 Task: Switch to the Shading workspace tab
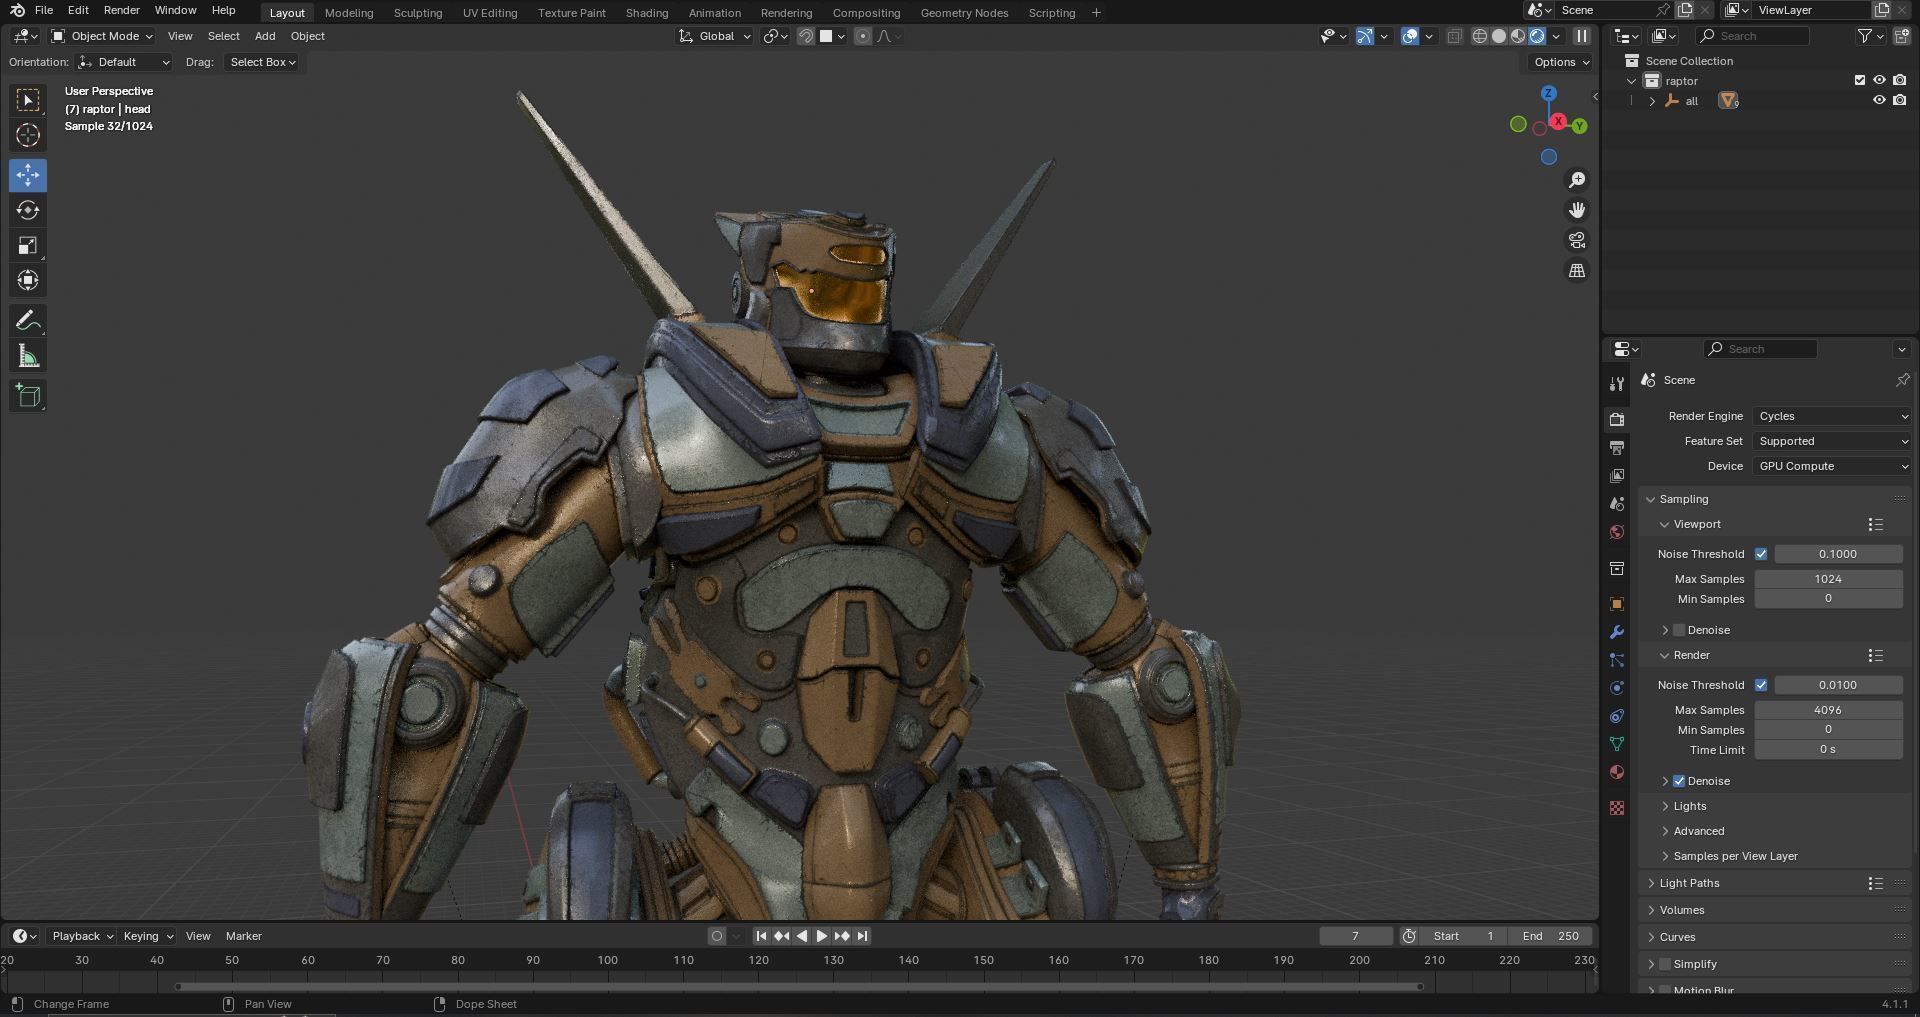647,13
